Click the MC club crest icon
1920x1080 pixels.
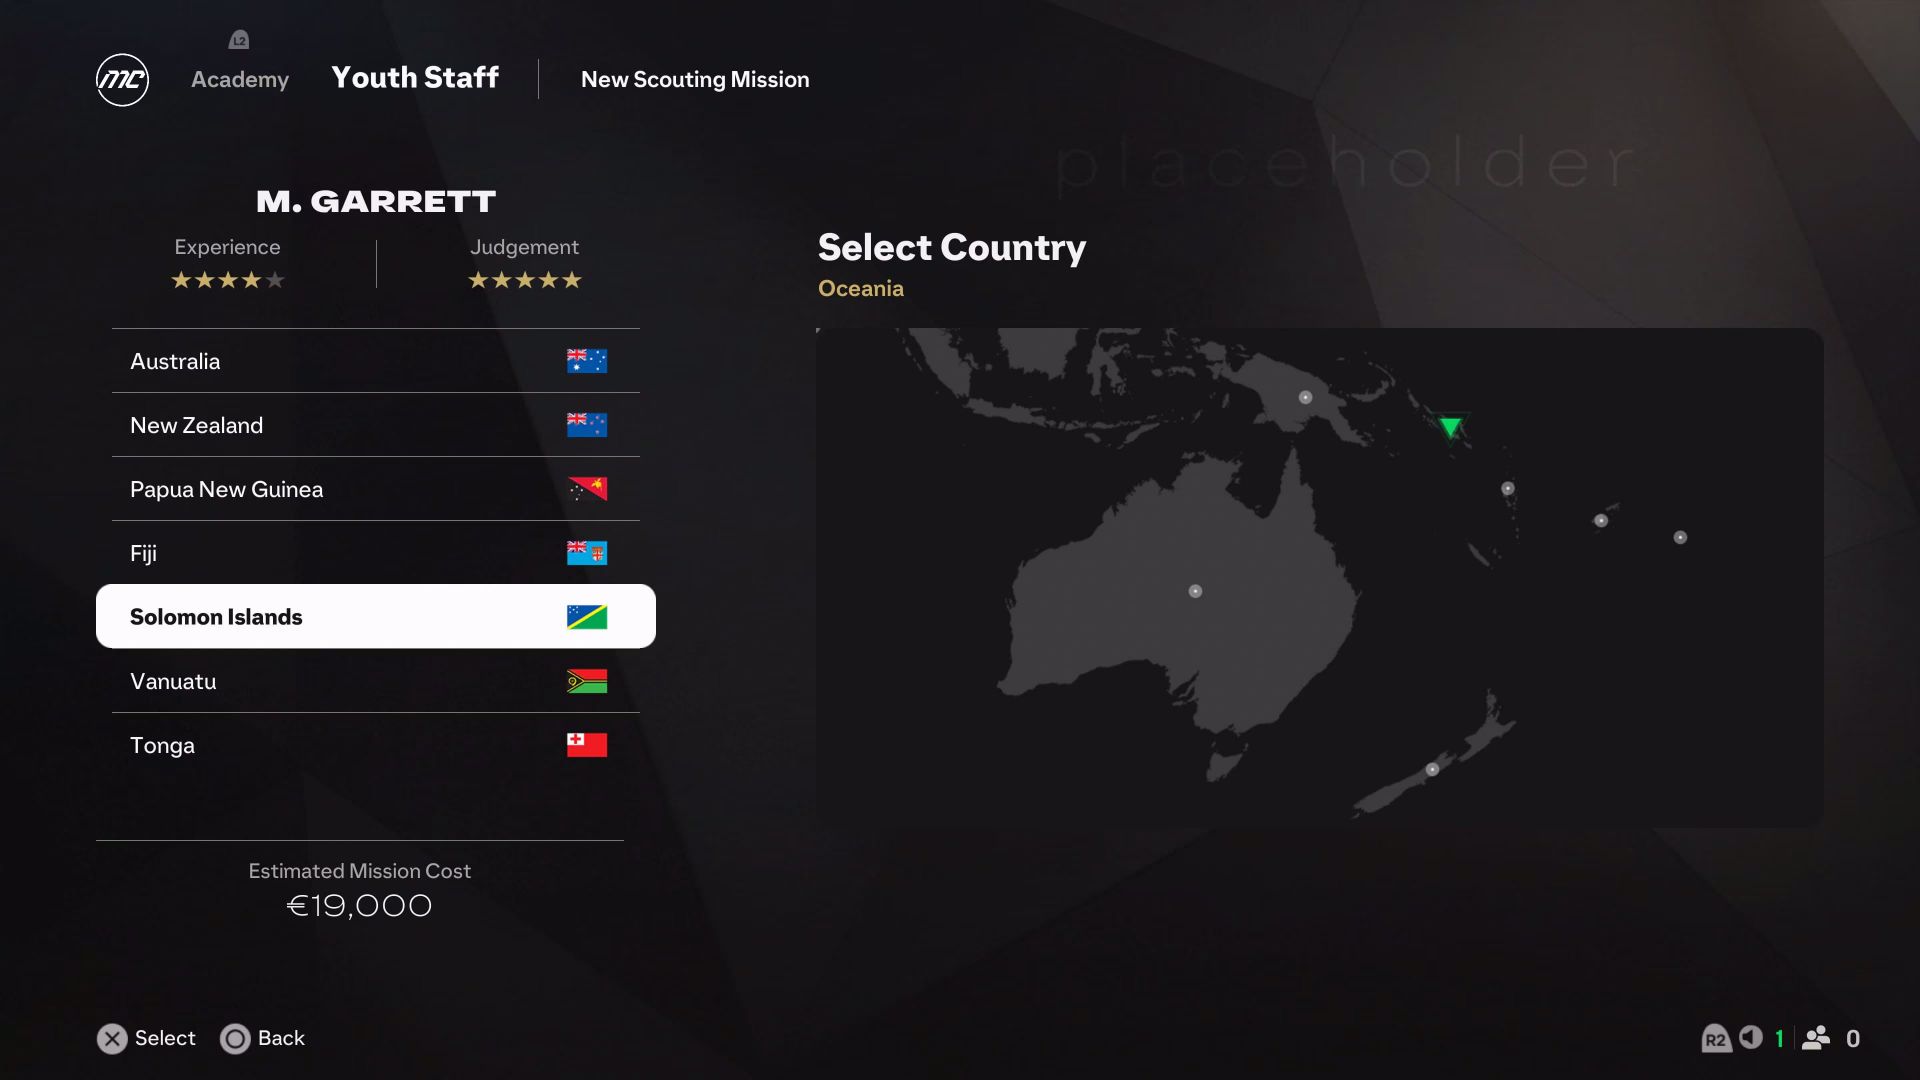click(x=121, y=78)
